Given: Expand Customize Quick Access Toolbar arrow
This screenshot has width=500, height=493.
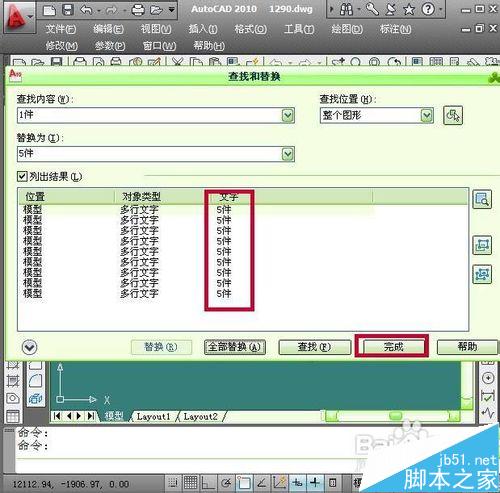Looking at the screenshot, I should (171, 9).
